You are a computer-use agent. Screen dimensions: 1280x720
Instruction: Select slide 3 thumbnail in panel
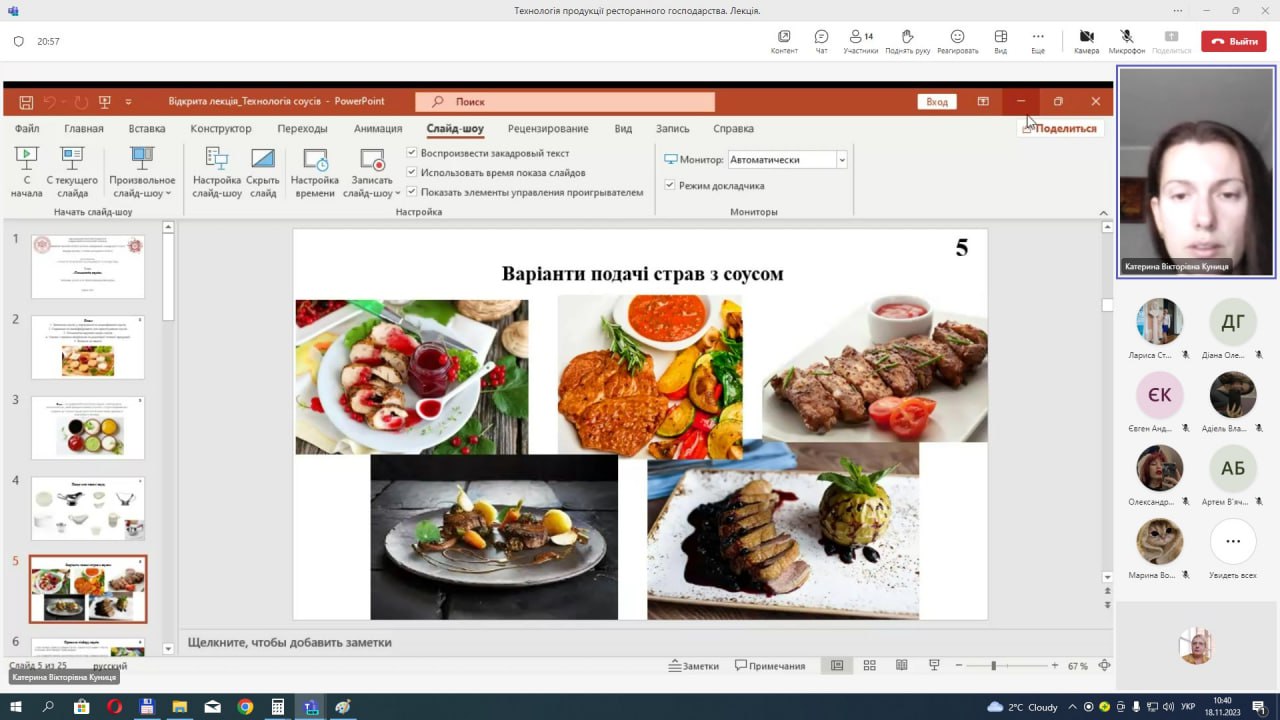pyautogui.click(x=88, y=427)
